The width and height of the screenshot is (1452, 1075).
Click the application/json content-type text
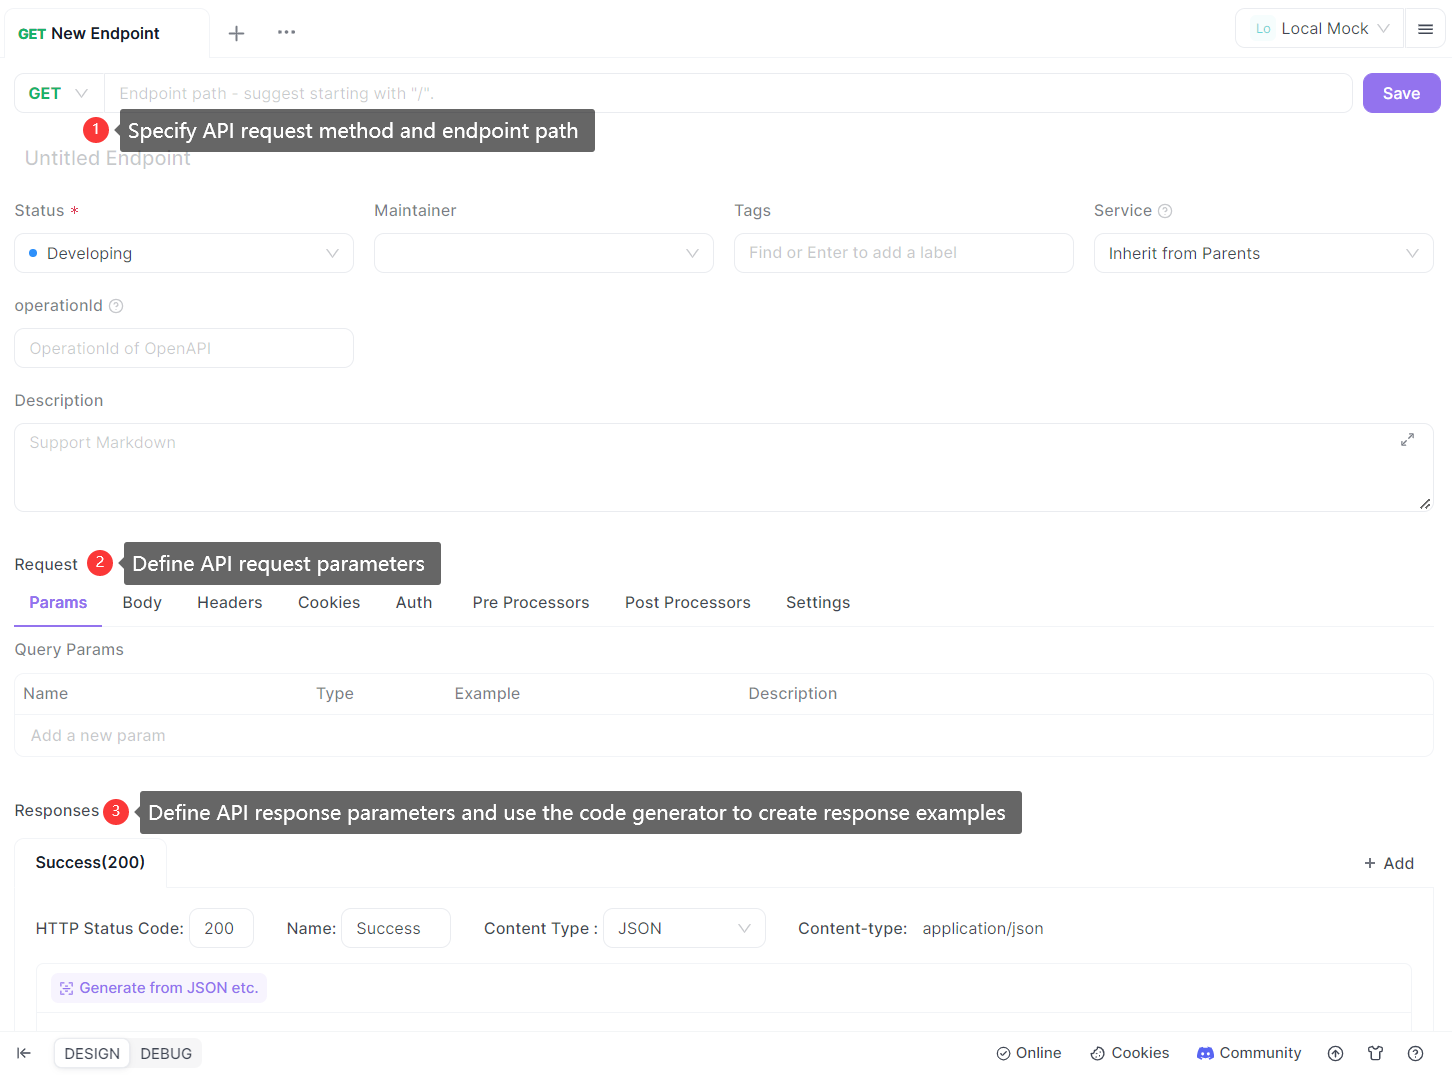983,929
